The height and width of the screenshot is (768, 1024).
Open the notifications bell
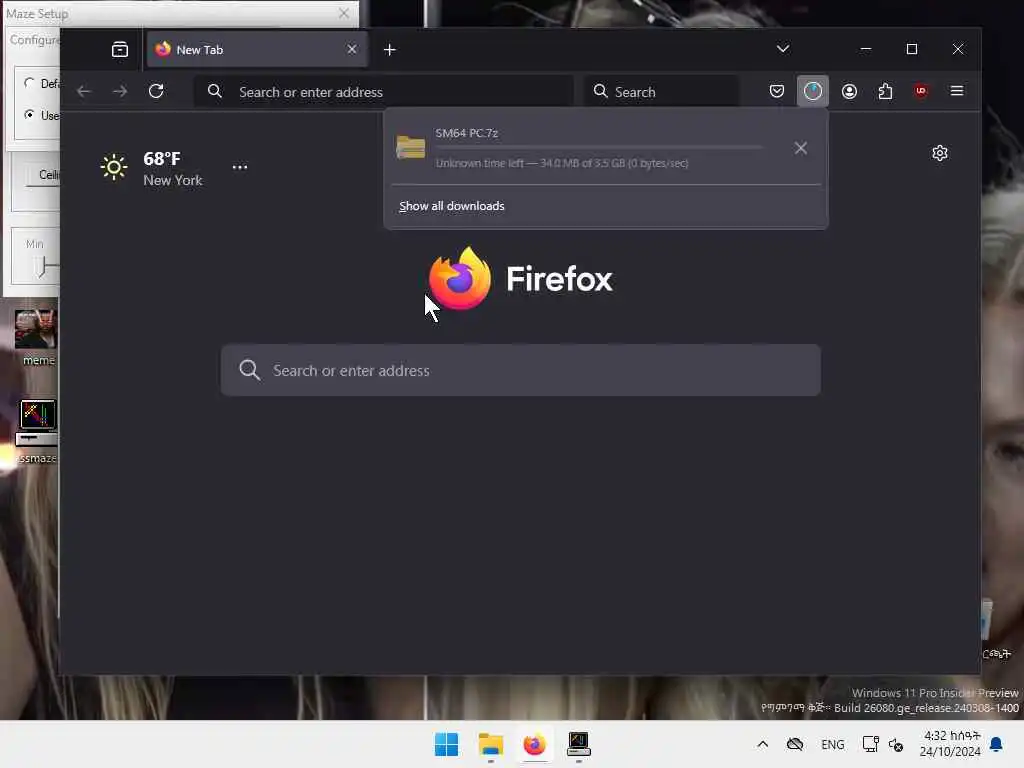coord(997,744)
